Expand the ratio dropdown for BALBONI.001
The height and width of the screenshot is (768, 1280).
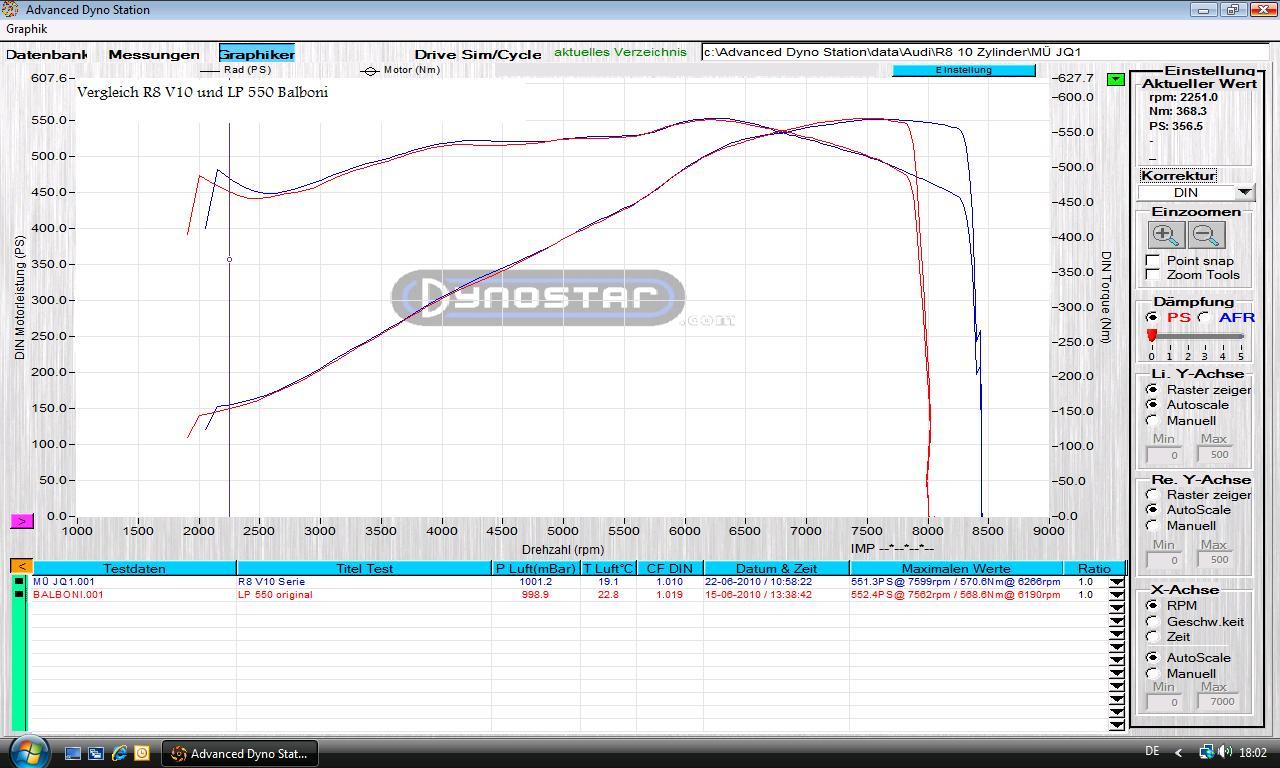point(1116,595)
